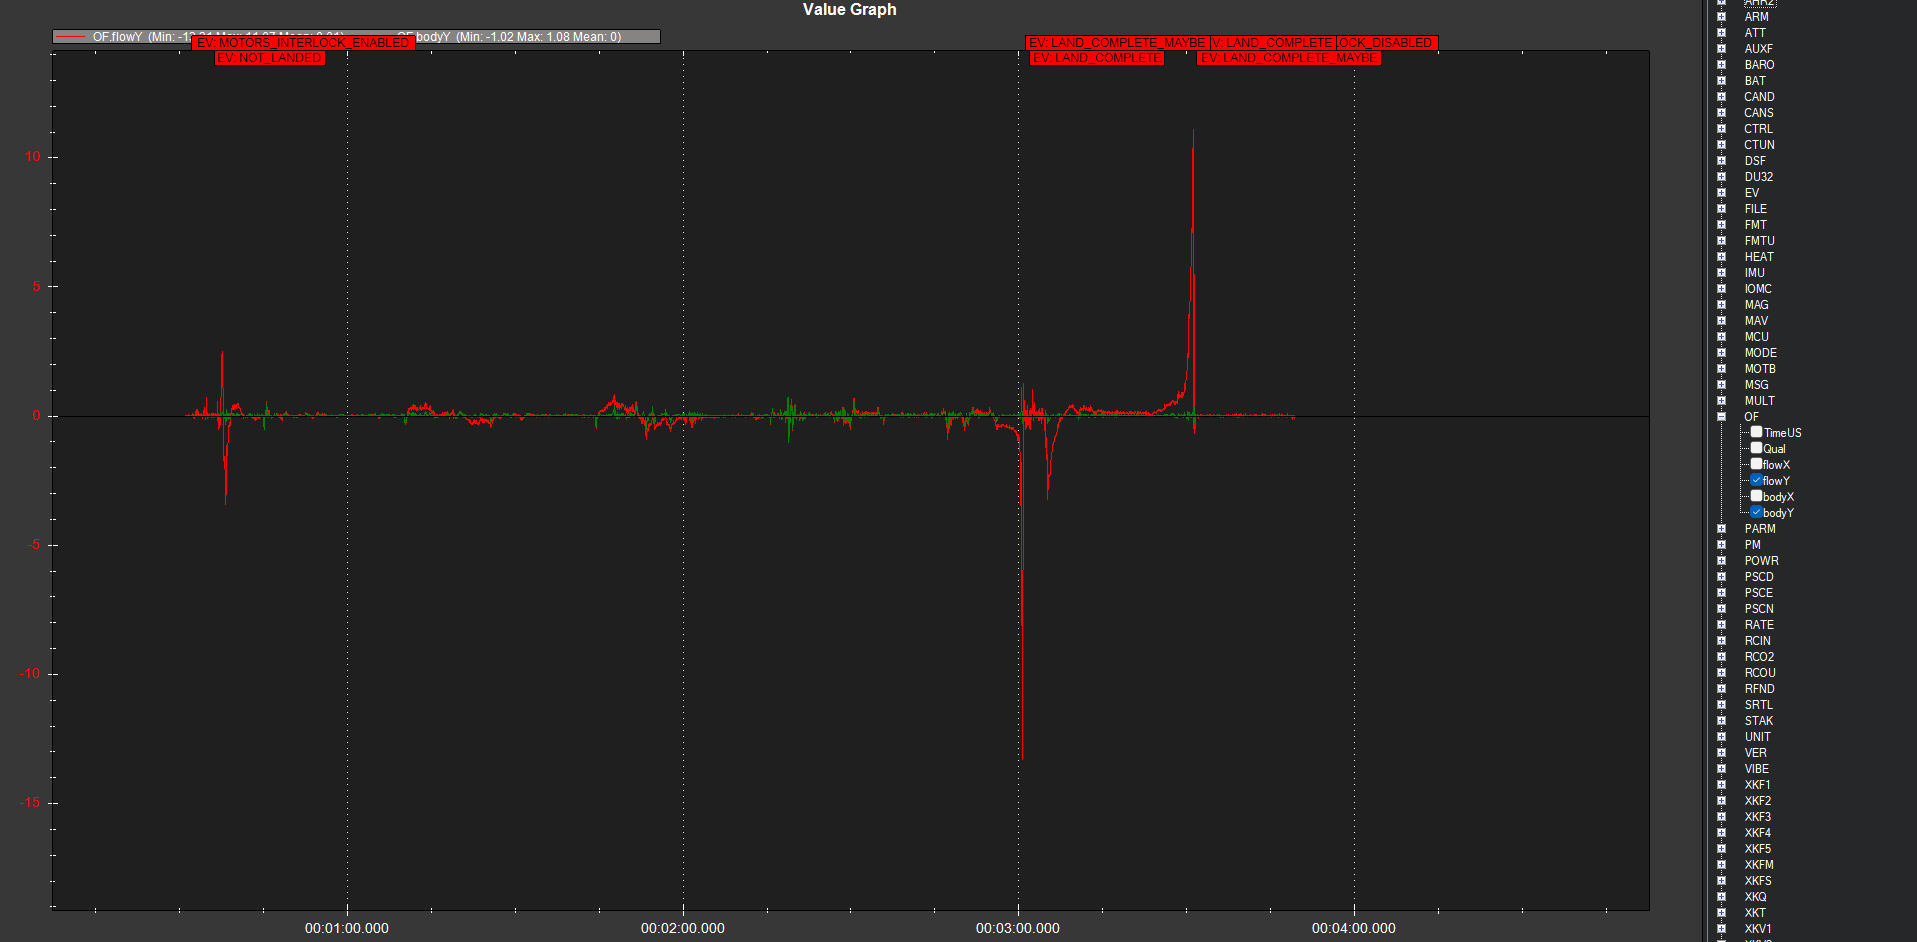Image resolution: width=1917 pixels, height=942 pixels.
Task: Click the EV: LAND_COMPLETE event label
Action: pos(1097,58)
